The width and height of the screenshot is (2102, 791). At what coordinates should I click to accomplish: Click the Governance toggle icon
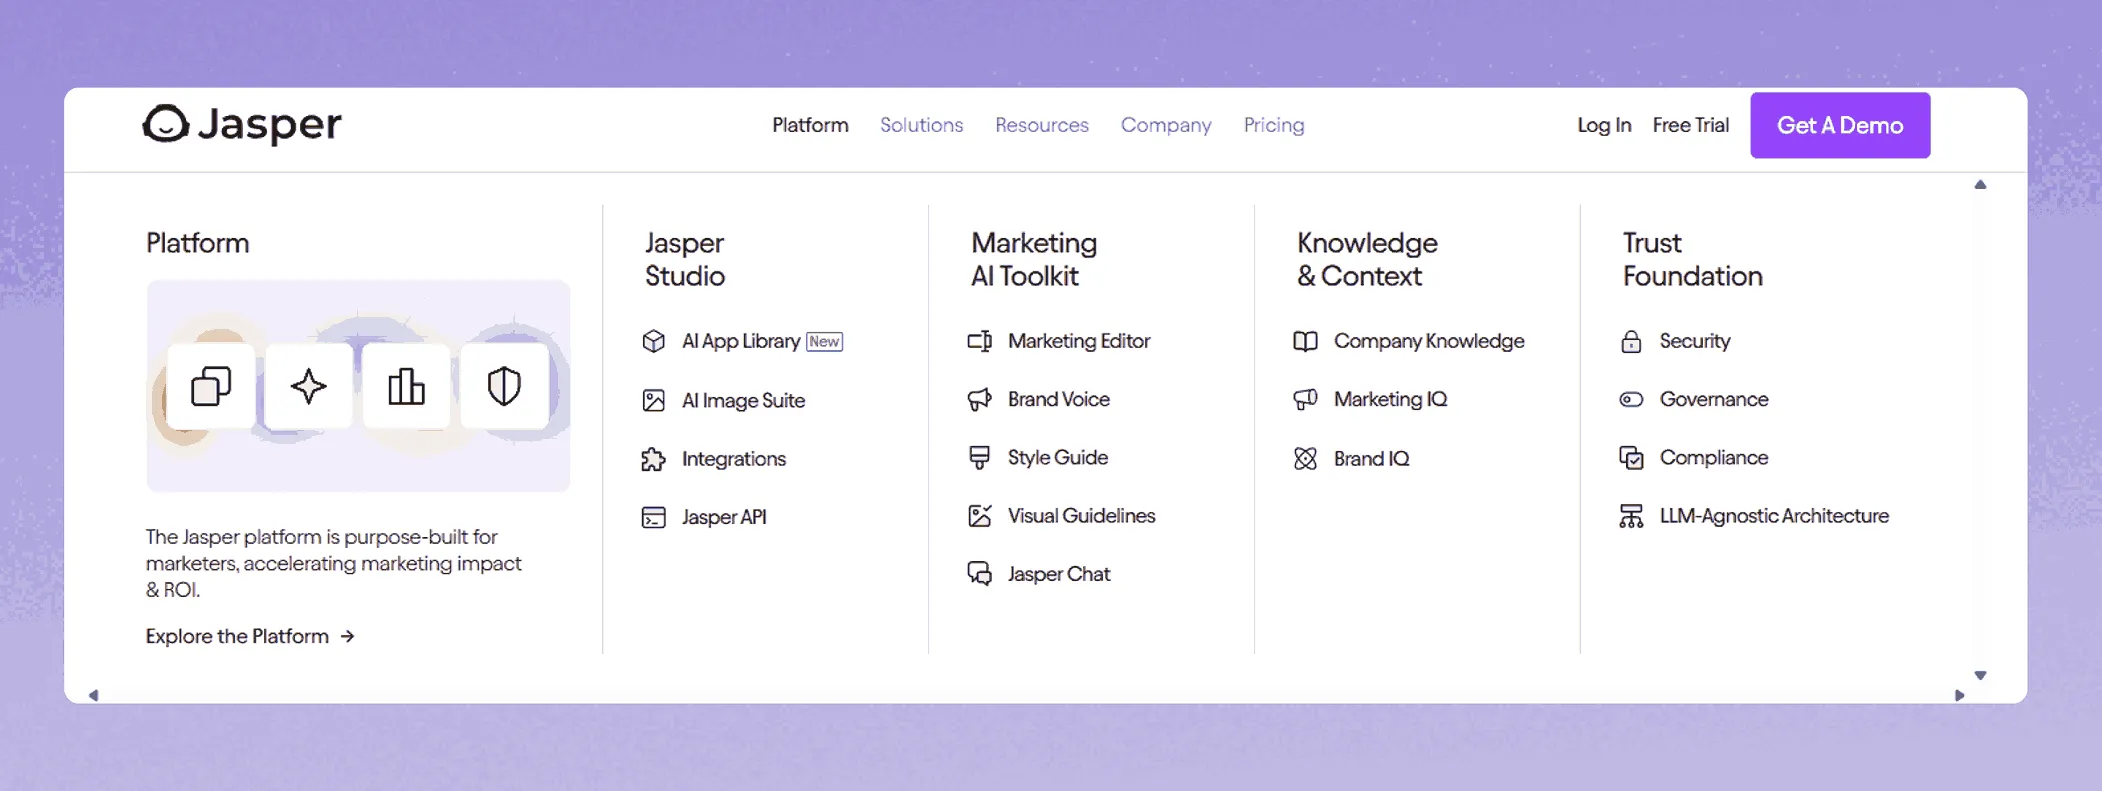(x=1631, y=399)
